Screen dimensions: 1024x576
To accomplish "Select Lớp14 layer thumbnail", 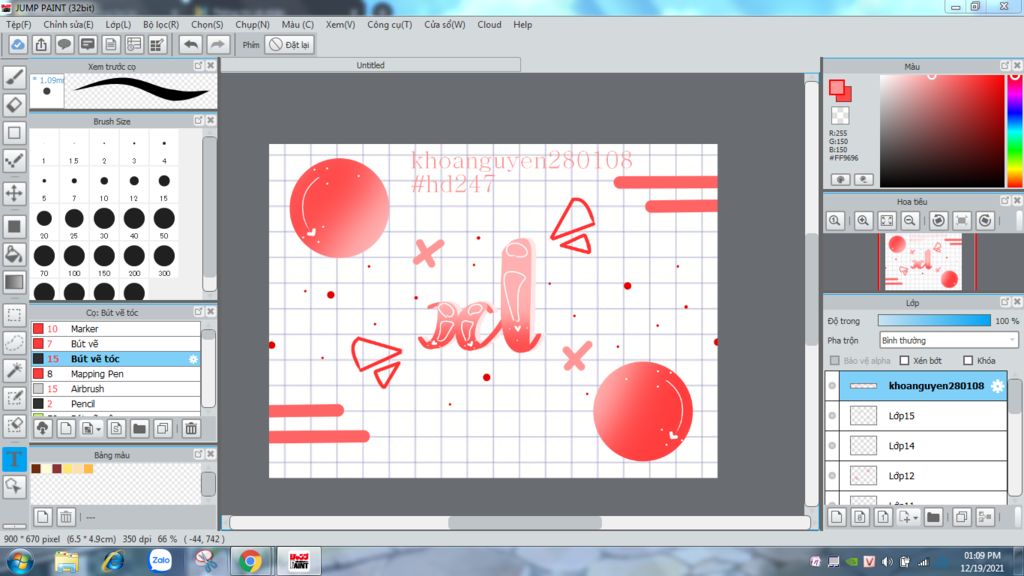I will (x=863, y=446).
